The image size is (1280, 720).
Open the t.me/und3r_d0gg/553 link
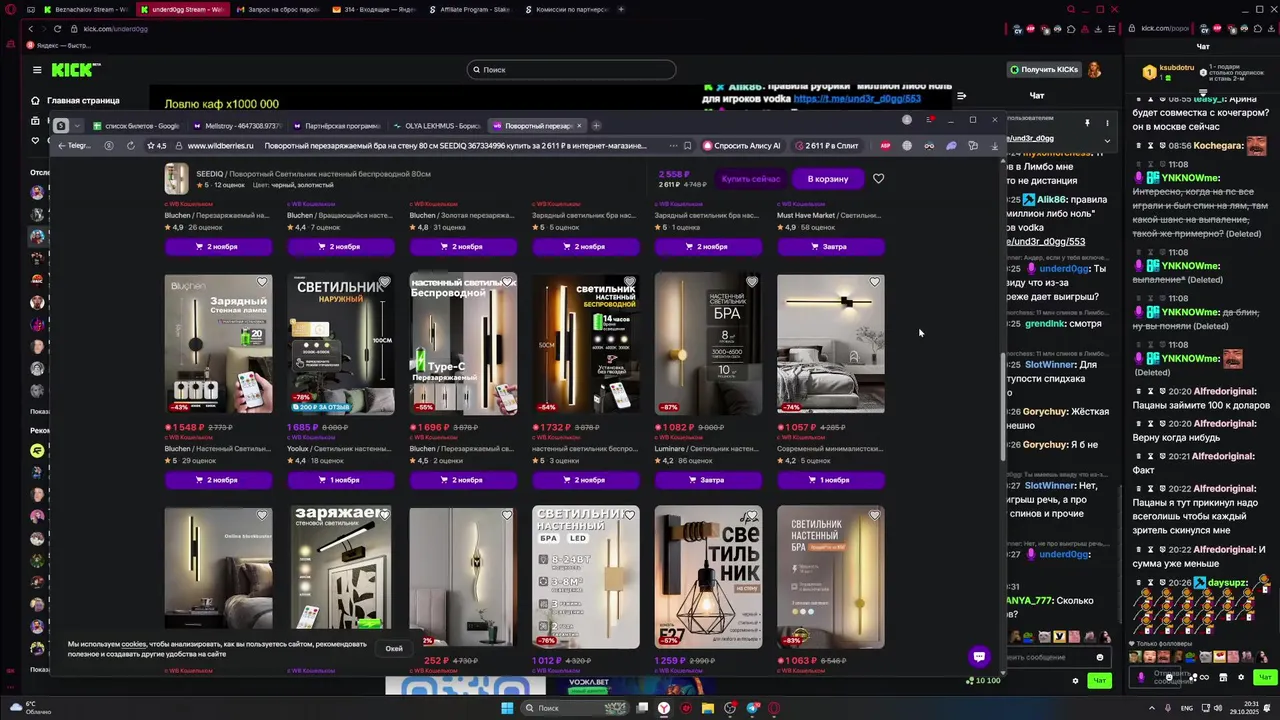coord(856,99)
